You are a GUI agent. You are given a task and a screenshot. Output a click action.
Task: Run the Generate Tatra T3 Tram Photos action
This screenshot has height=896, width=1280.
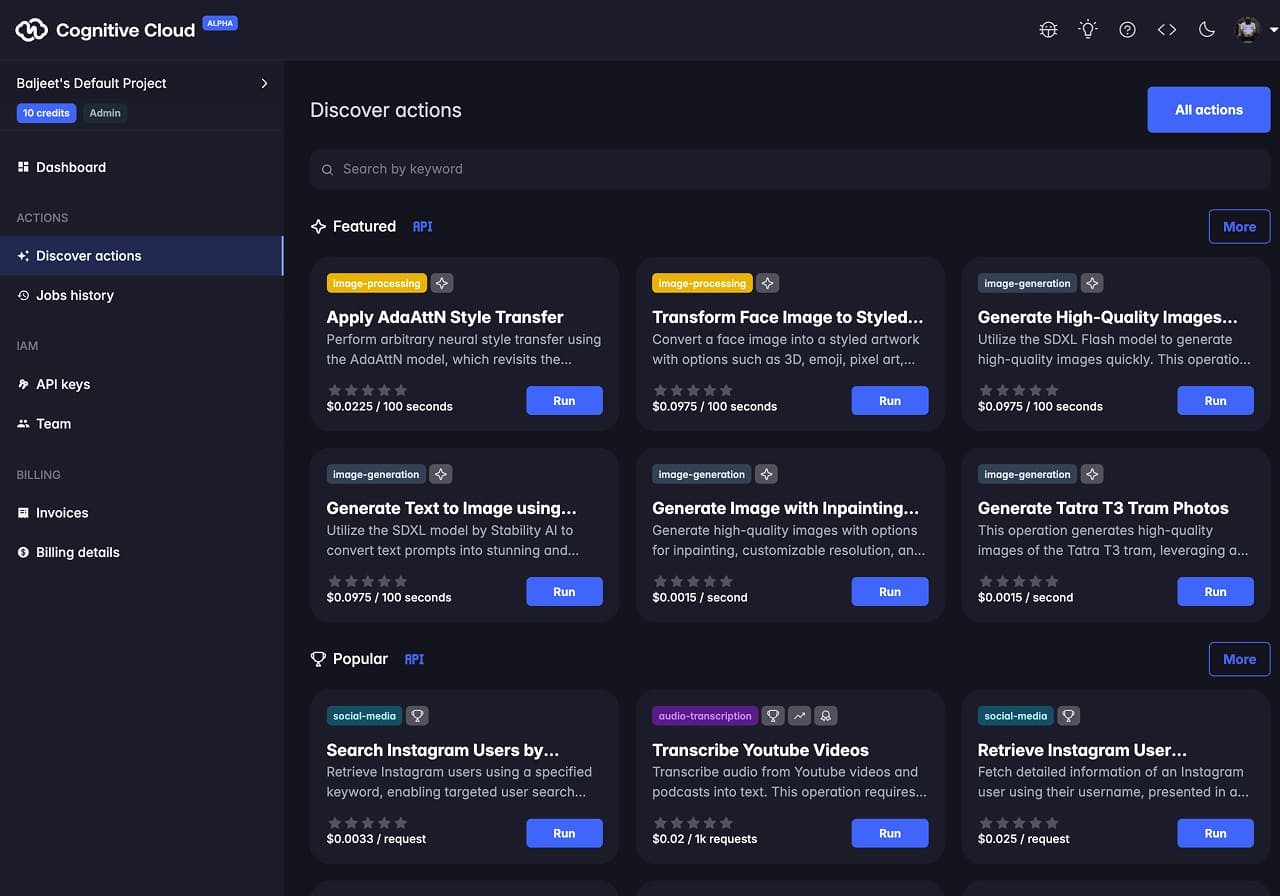pos(1215,591)
